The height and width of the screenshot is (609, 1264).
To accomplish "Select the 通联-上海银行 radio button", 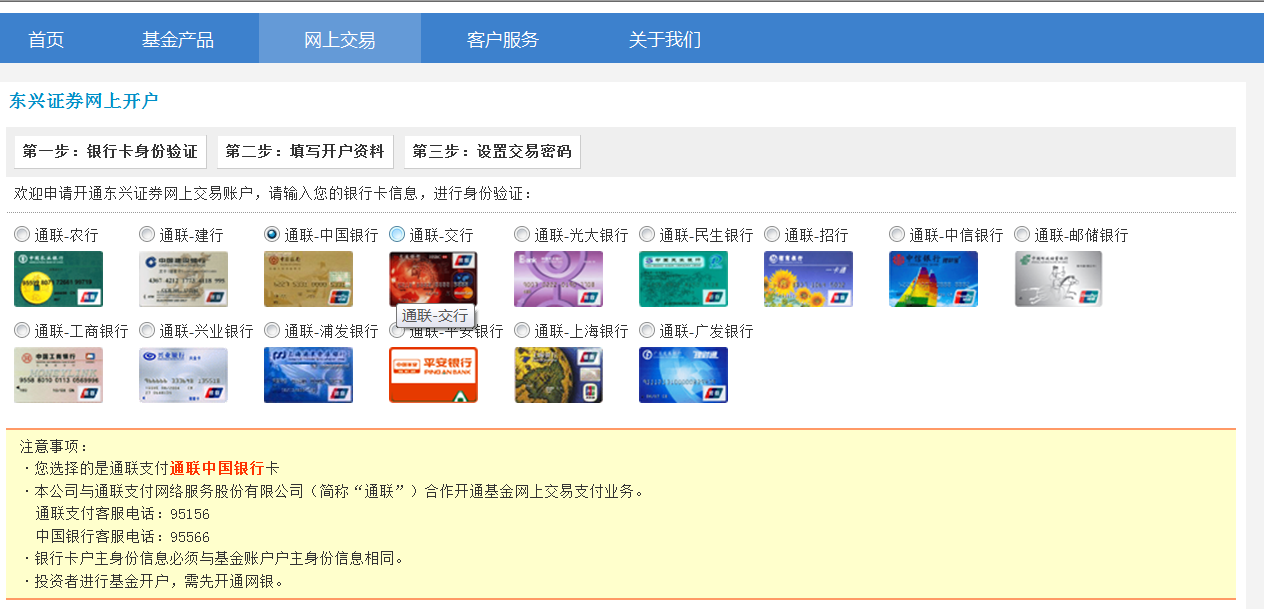I will (x=522, y=330).
